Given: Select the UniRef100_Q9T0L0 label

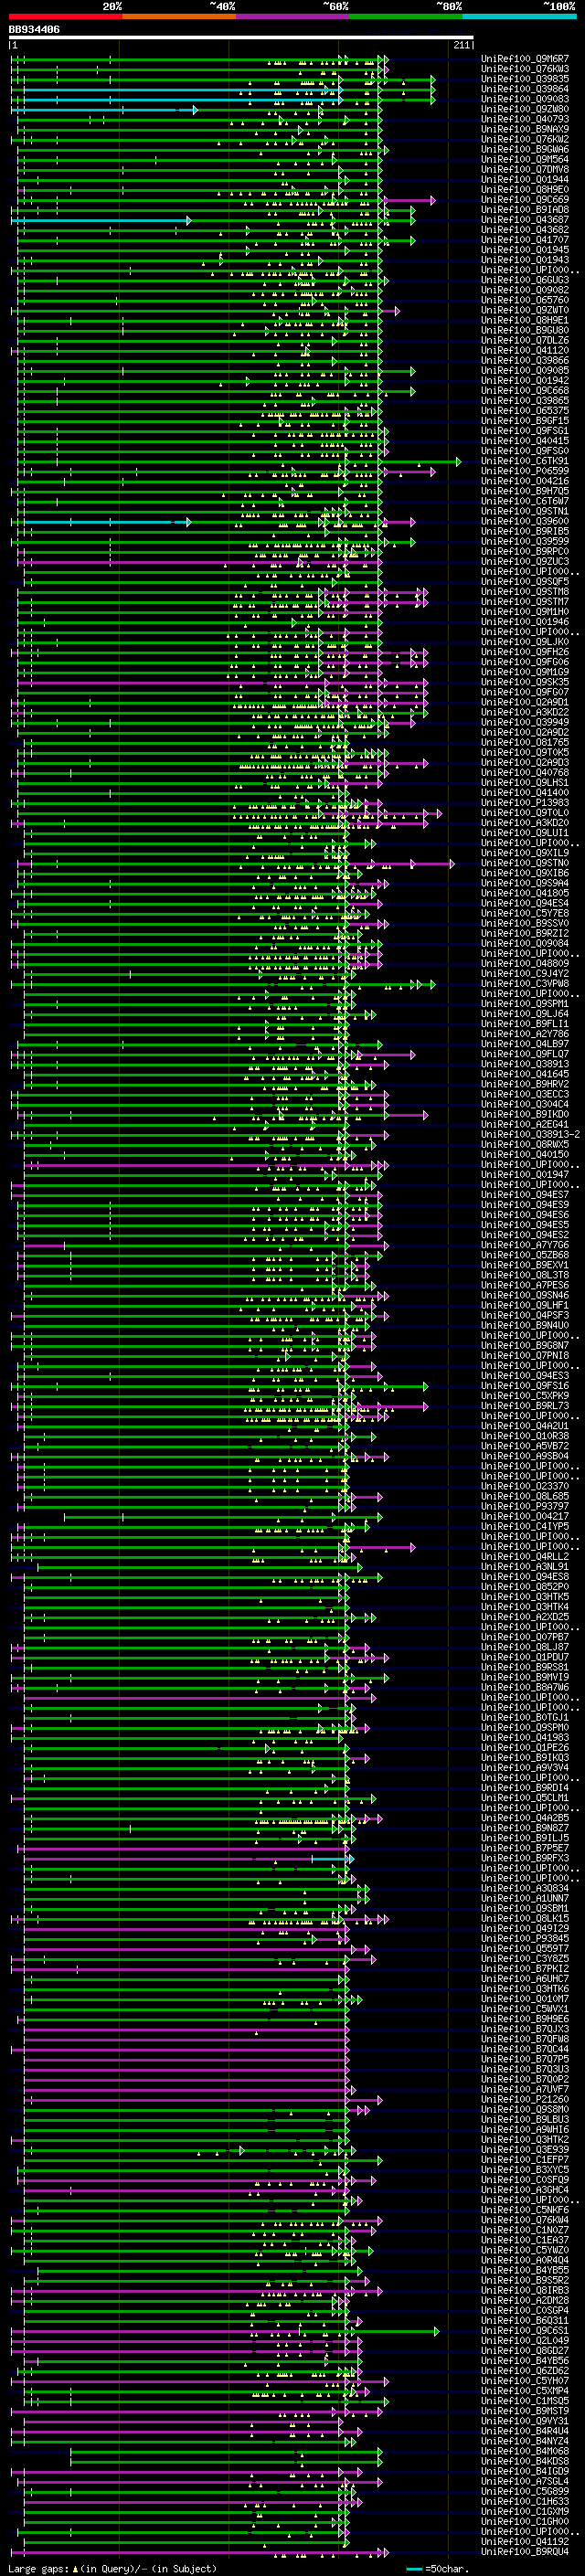Looking at the screenshot, I should pos(525,813).
